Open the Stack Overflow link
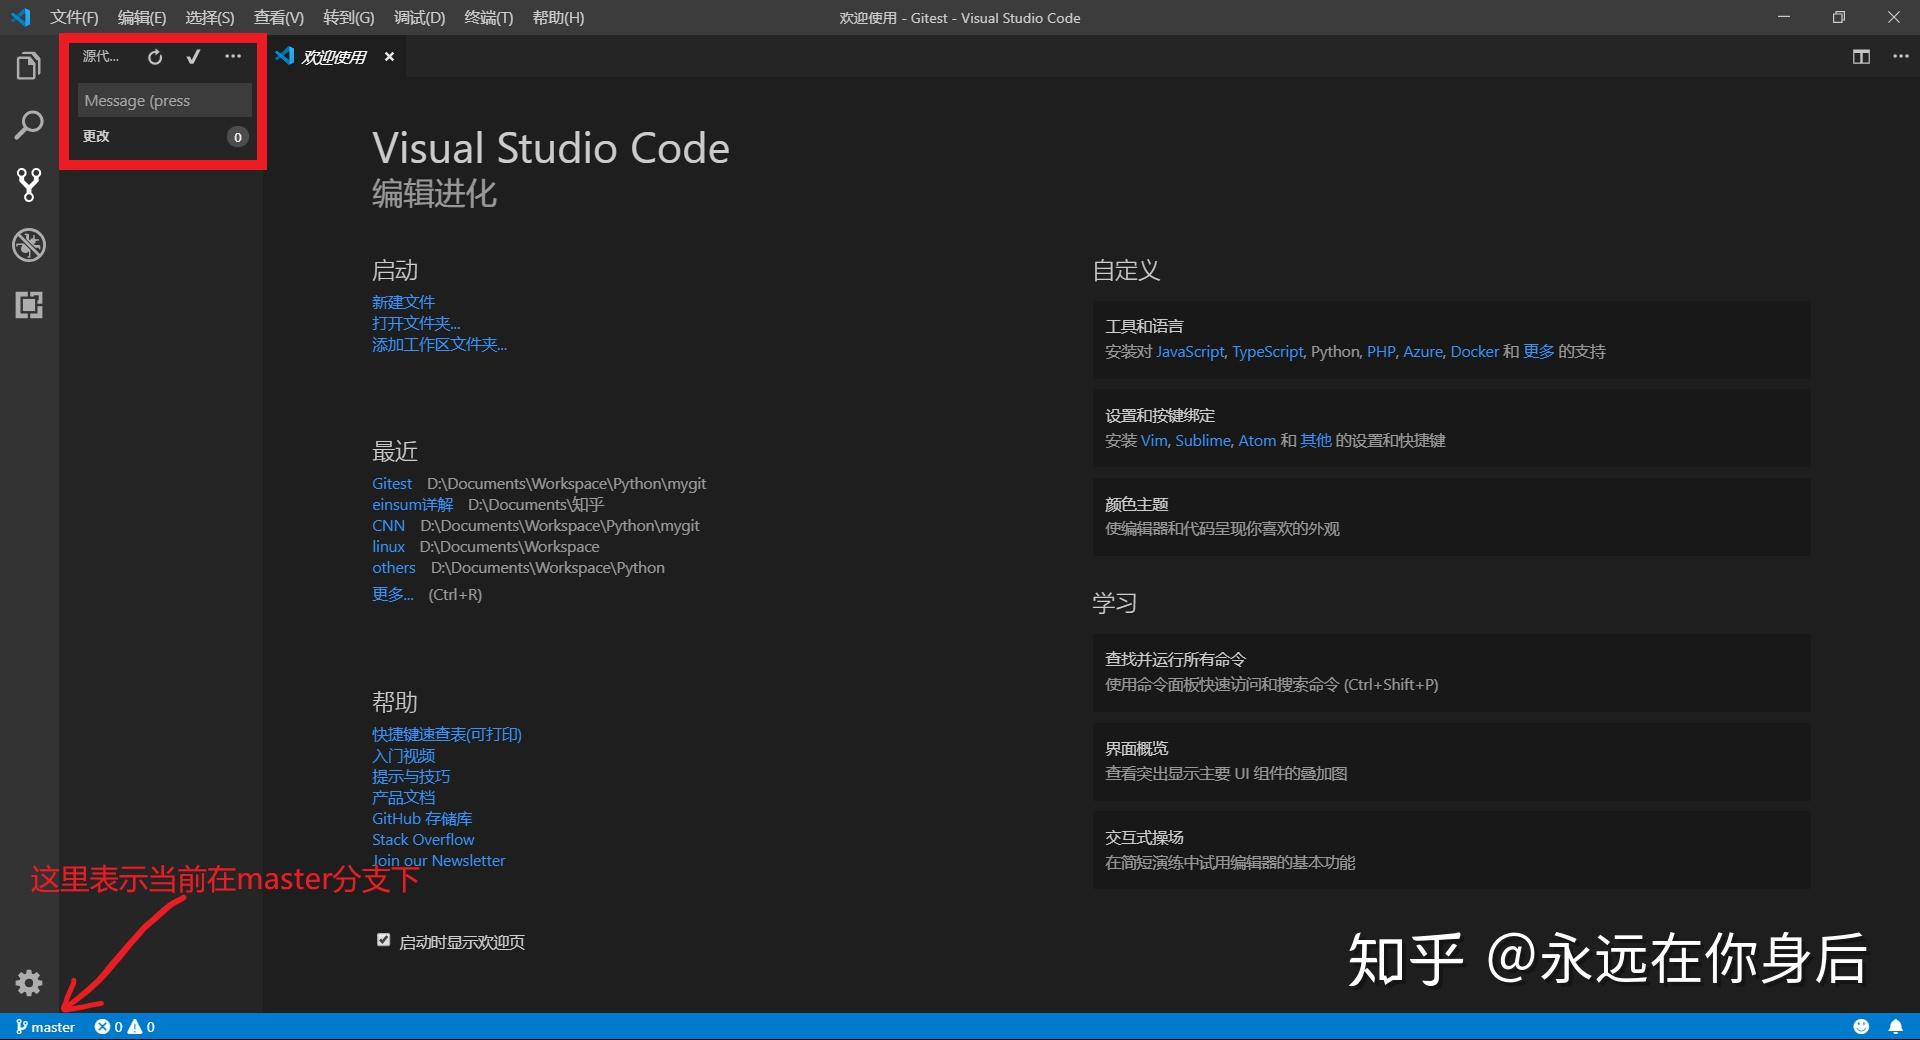 423,839
